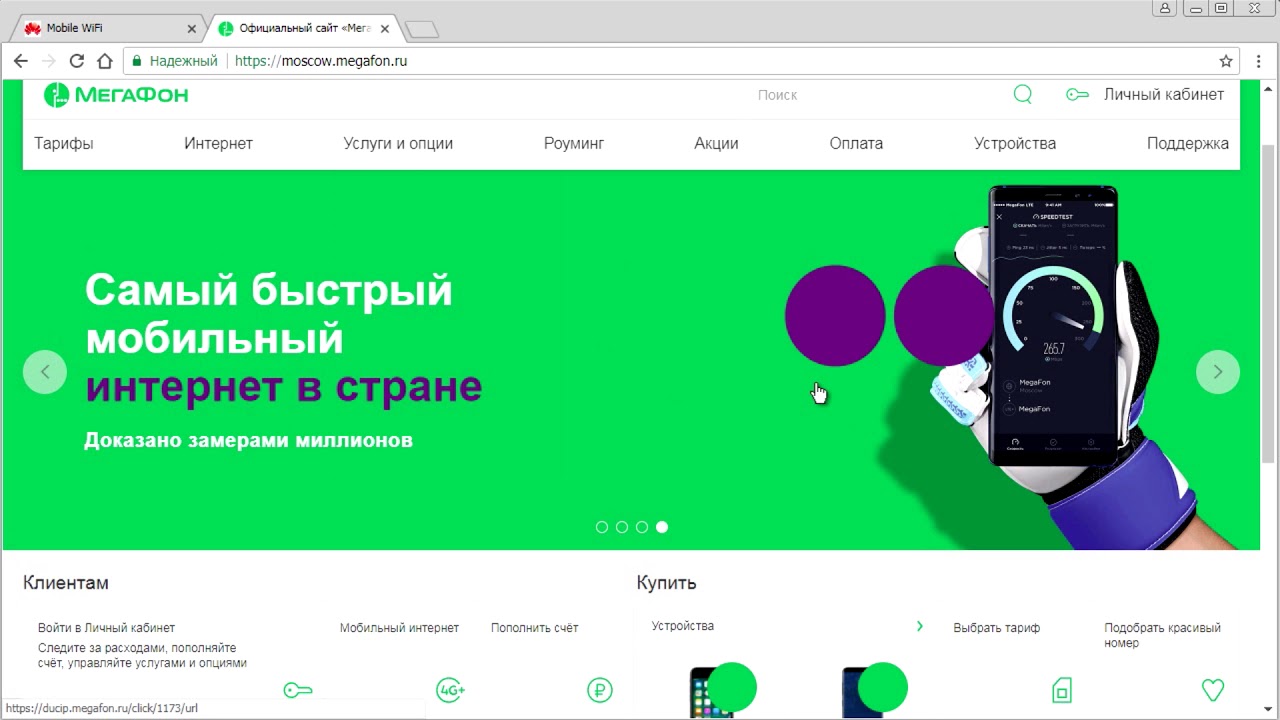
Task: Open the site search magnifier icon
Action: 1022,94
